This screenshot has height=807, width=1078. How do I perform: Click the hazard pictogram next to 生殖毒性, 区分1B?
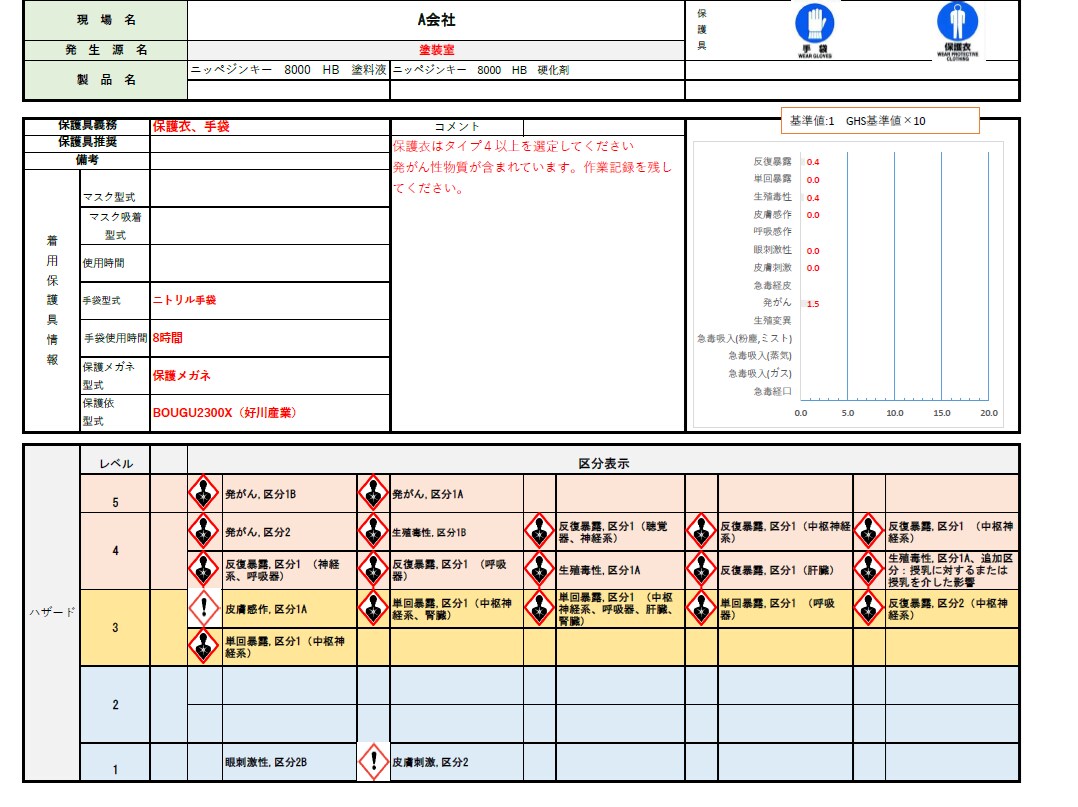pyautogui.click(x=373, y=531)
